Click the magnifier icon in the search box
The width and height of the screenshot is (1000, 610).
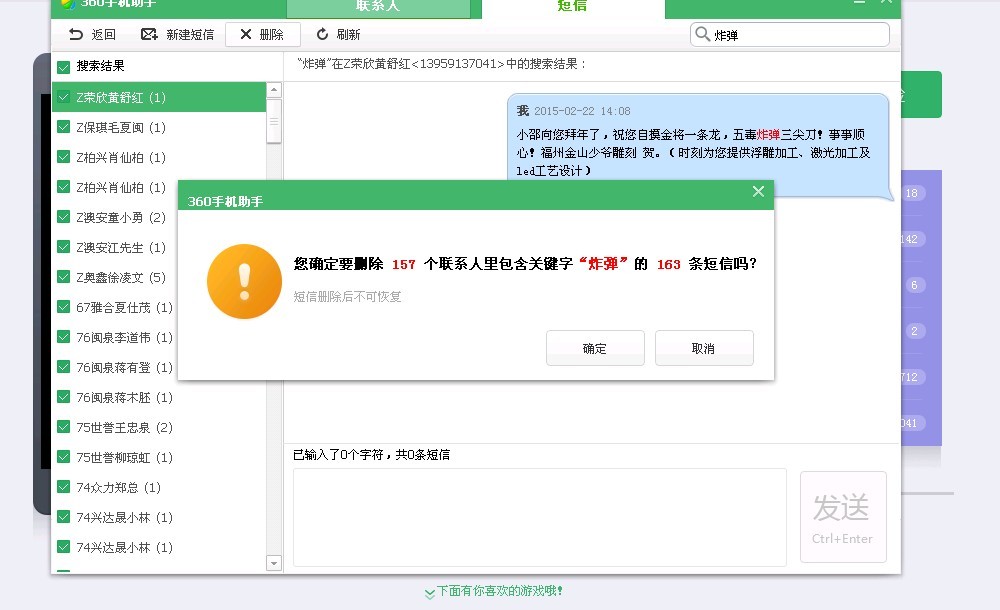coord(702,34)
